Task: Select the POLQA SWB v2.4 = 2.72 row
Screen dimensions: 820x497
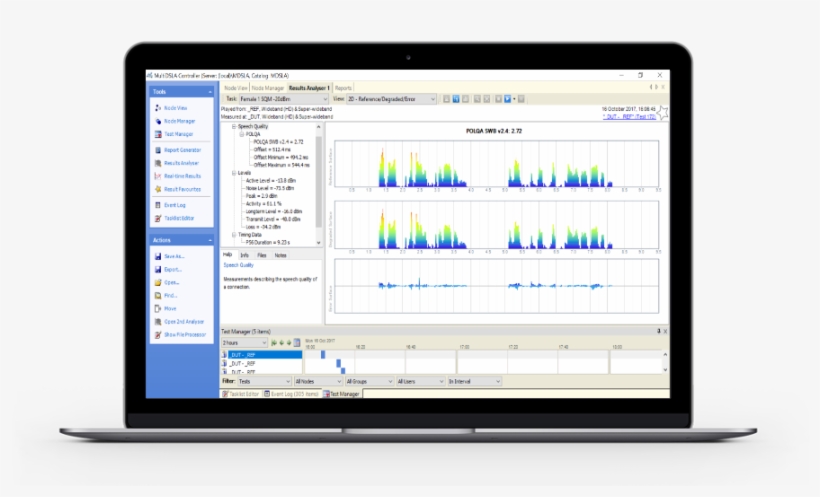Action: [x=278, y=142]
